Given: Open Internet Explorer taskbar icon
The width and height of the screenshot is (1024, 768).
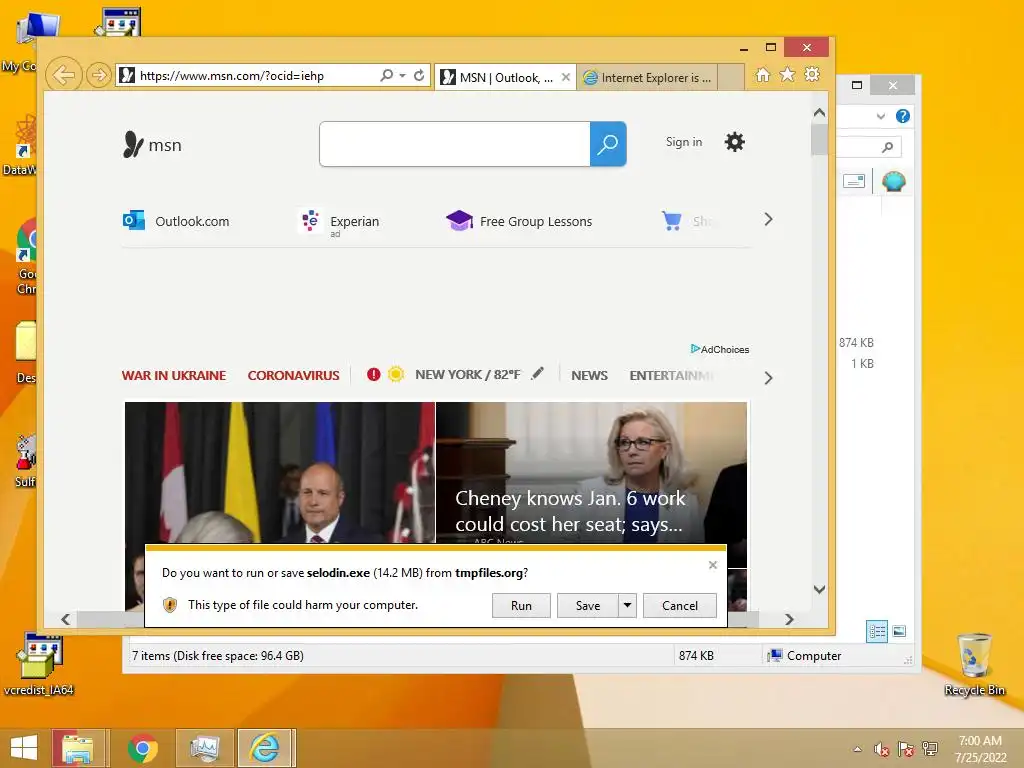Looking at the screenshot, I should coord(266,748).
